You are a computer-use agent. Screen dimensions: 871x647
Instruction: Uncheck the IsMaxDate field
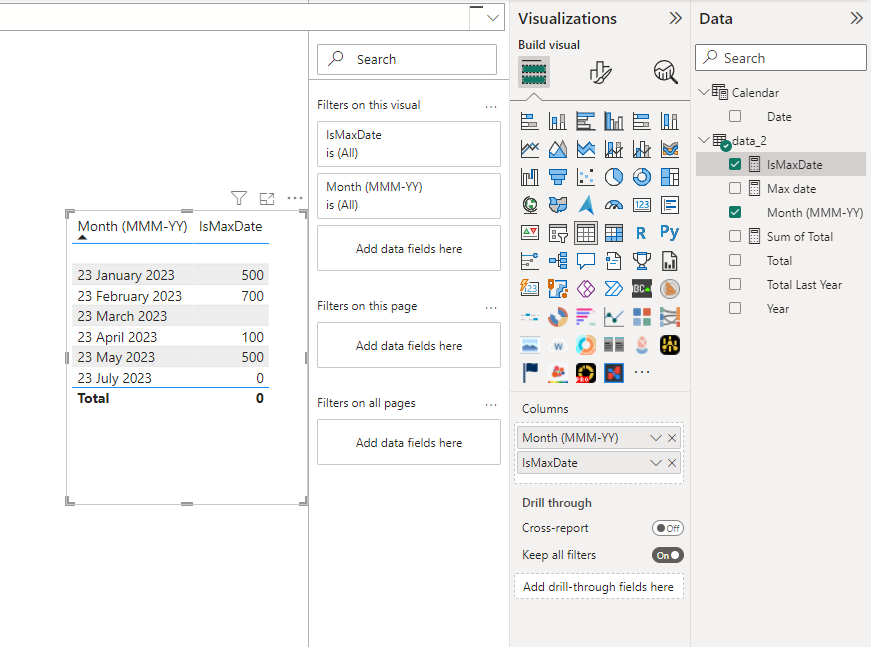[735, 164]
